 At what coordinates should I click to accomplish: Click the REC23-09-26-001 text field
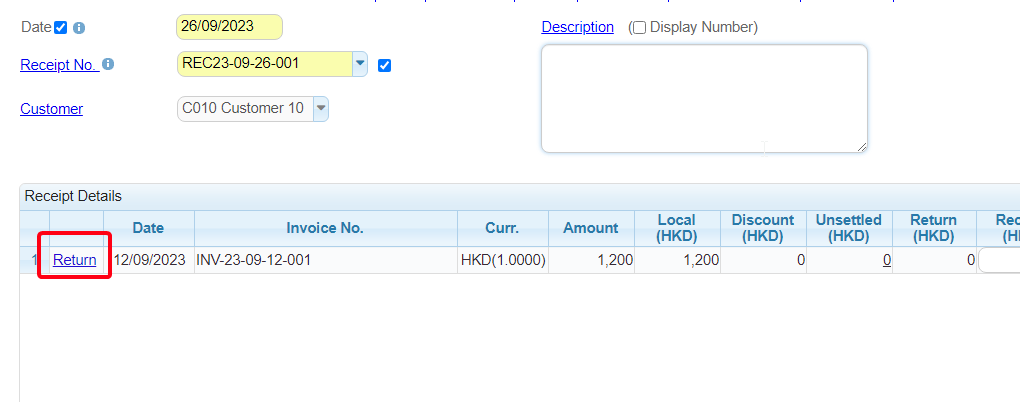tap(264, 64)
